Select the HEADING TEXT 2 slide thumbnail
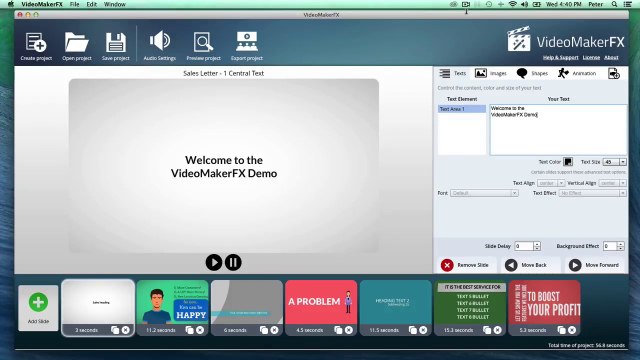This screenshot has width=640, height=360. [396, 302]
